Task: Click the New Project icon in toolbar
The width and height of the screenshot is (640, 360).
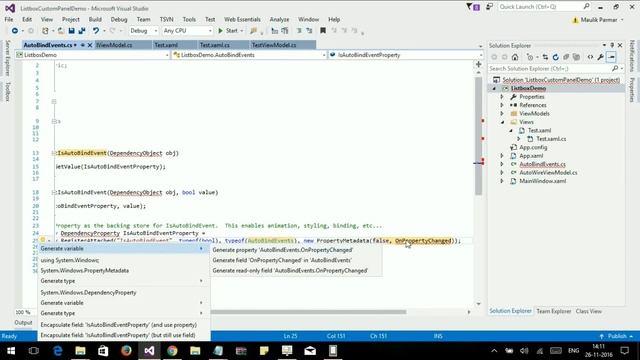Action: point(45,31)
